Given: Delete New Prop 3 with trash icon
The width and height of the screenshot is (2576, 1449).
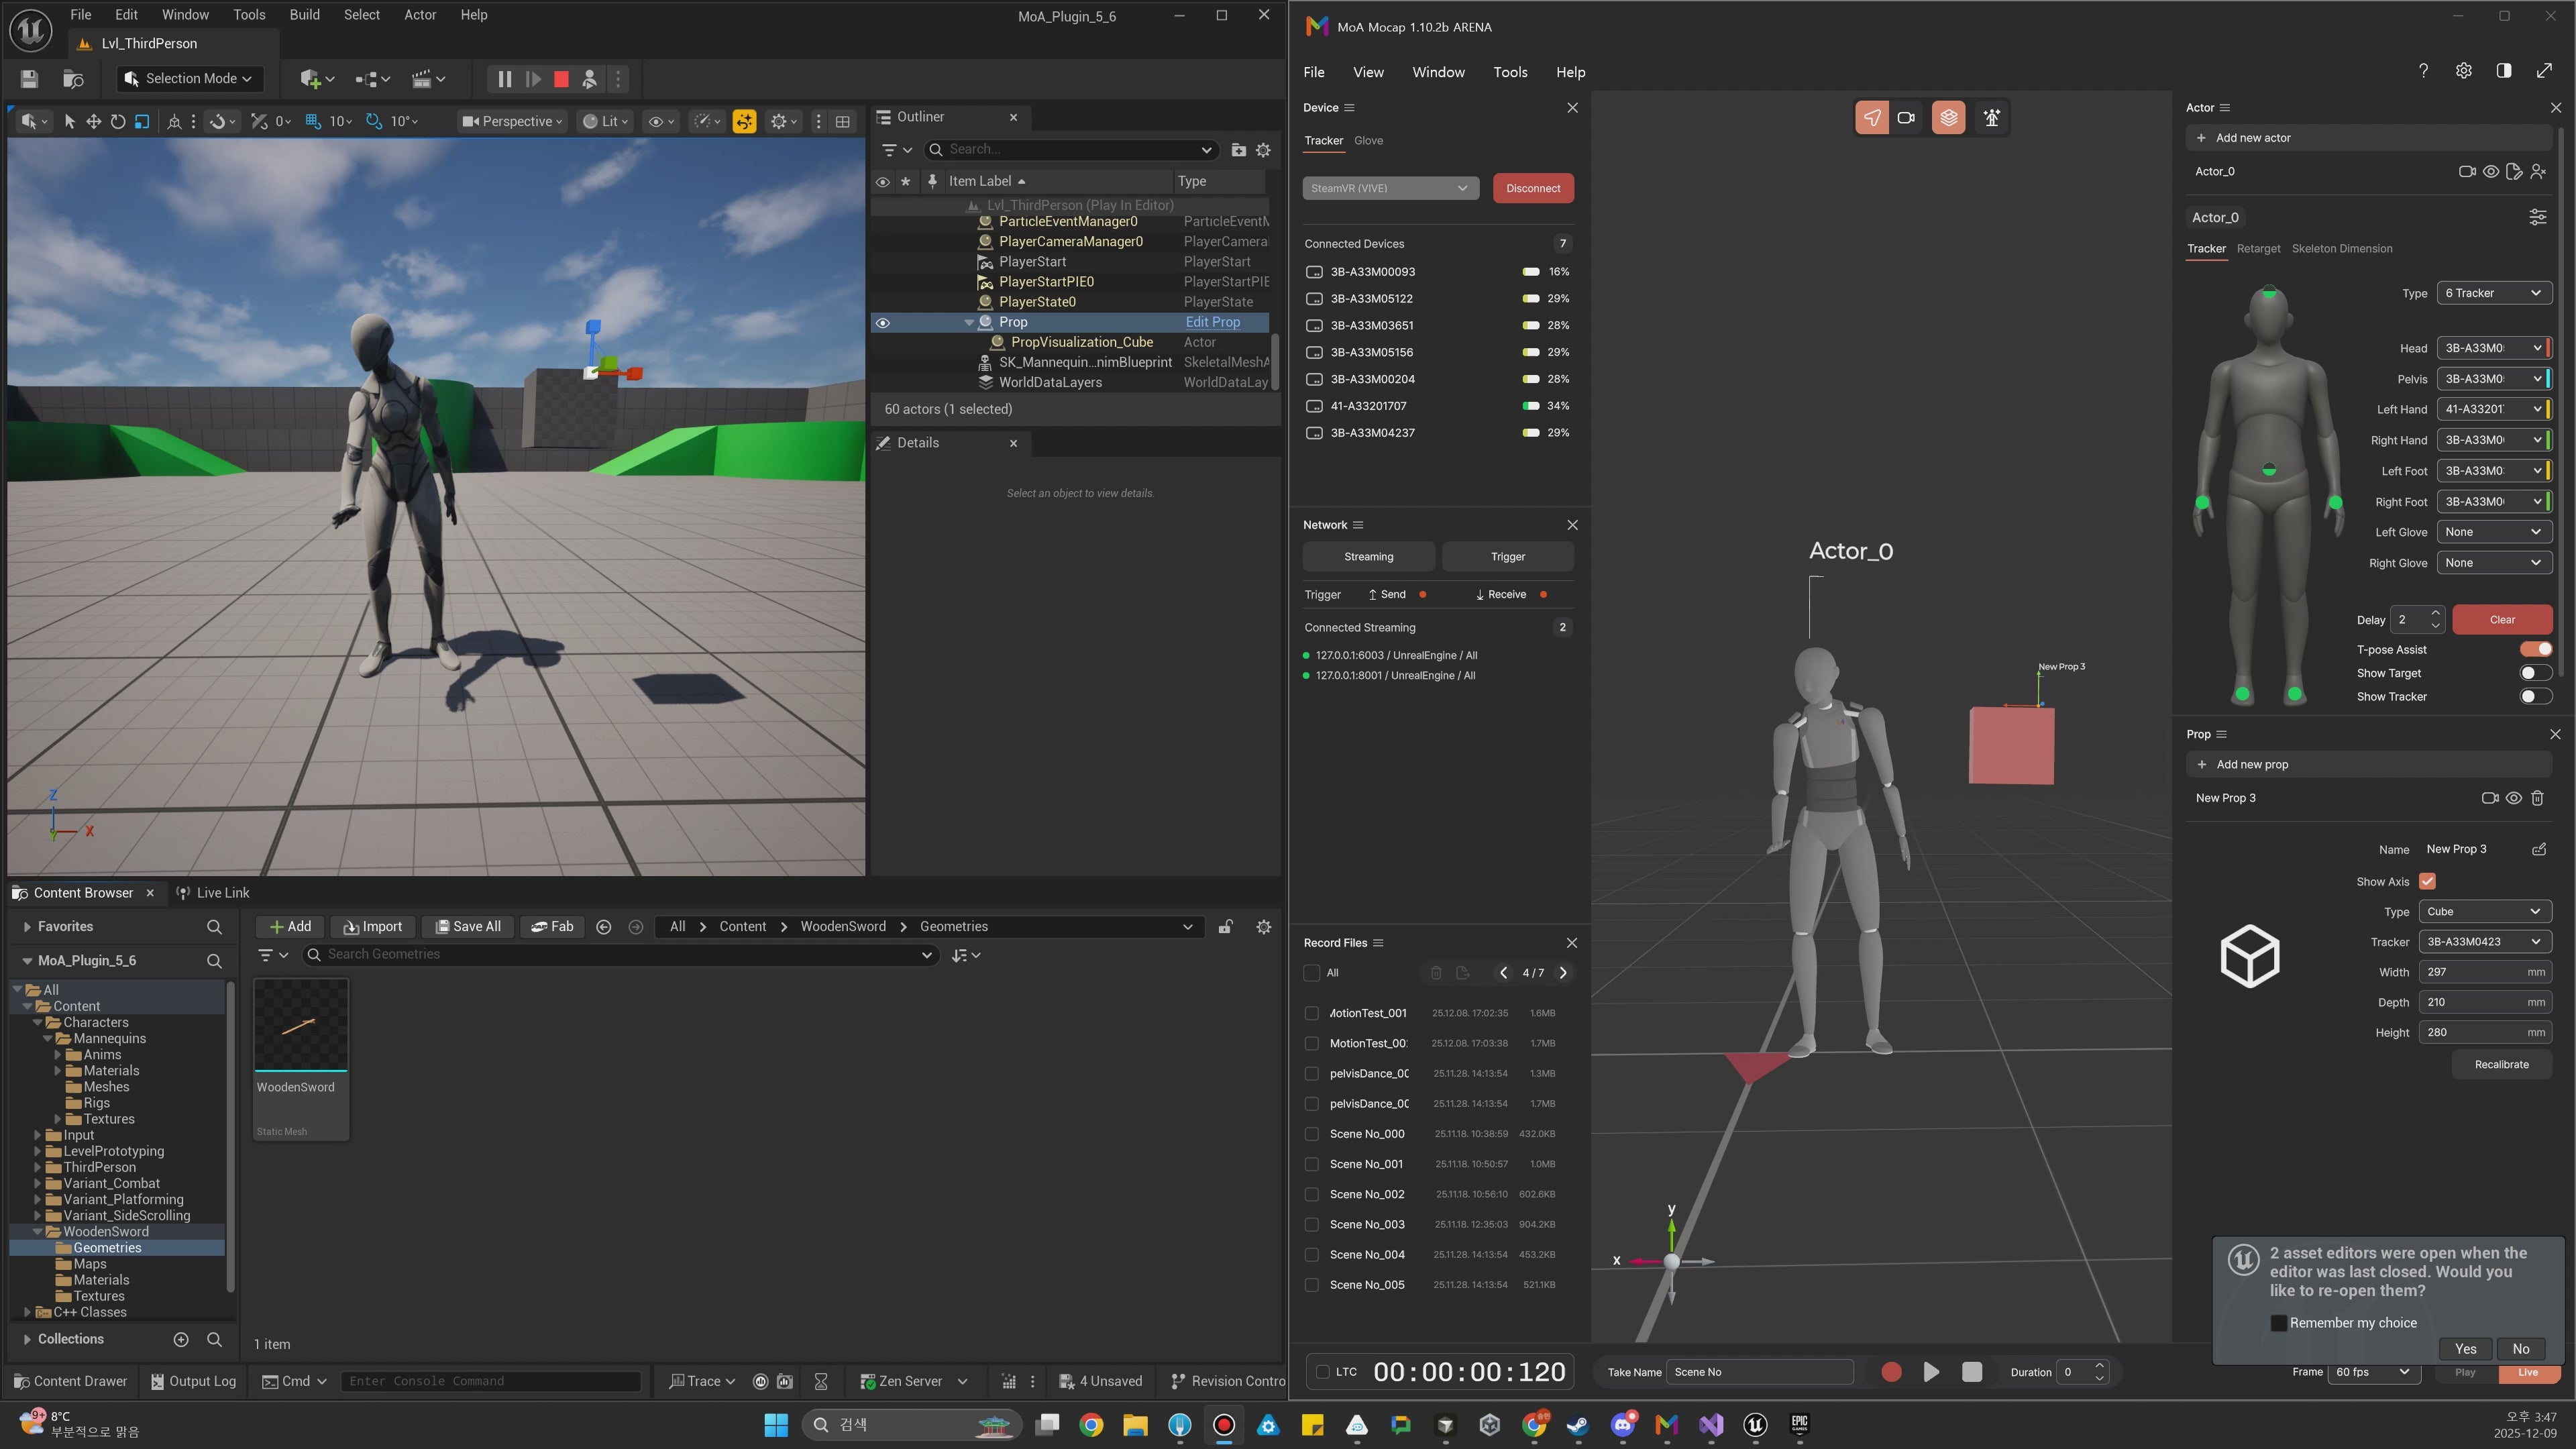Looking at the screenshot, I should point(2537,798).
